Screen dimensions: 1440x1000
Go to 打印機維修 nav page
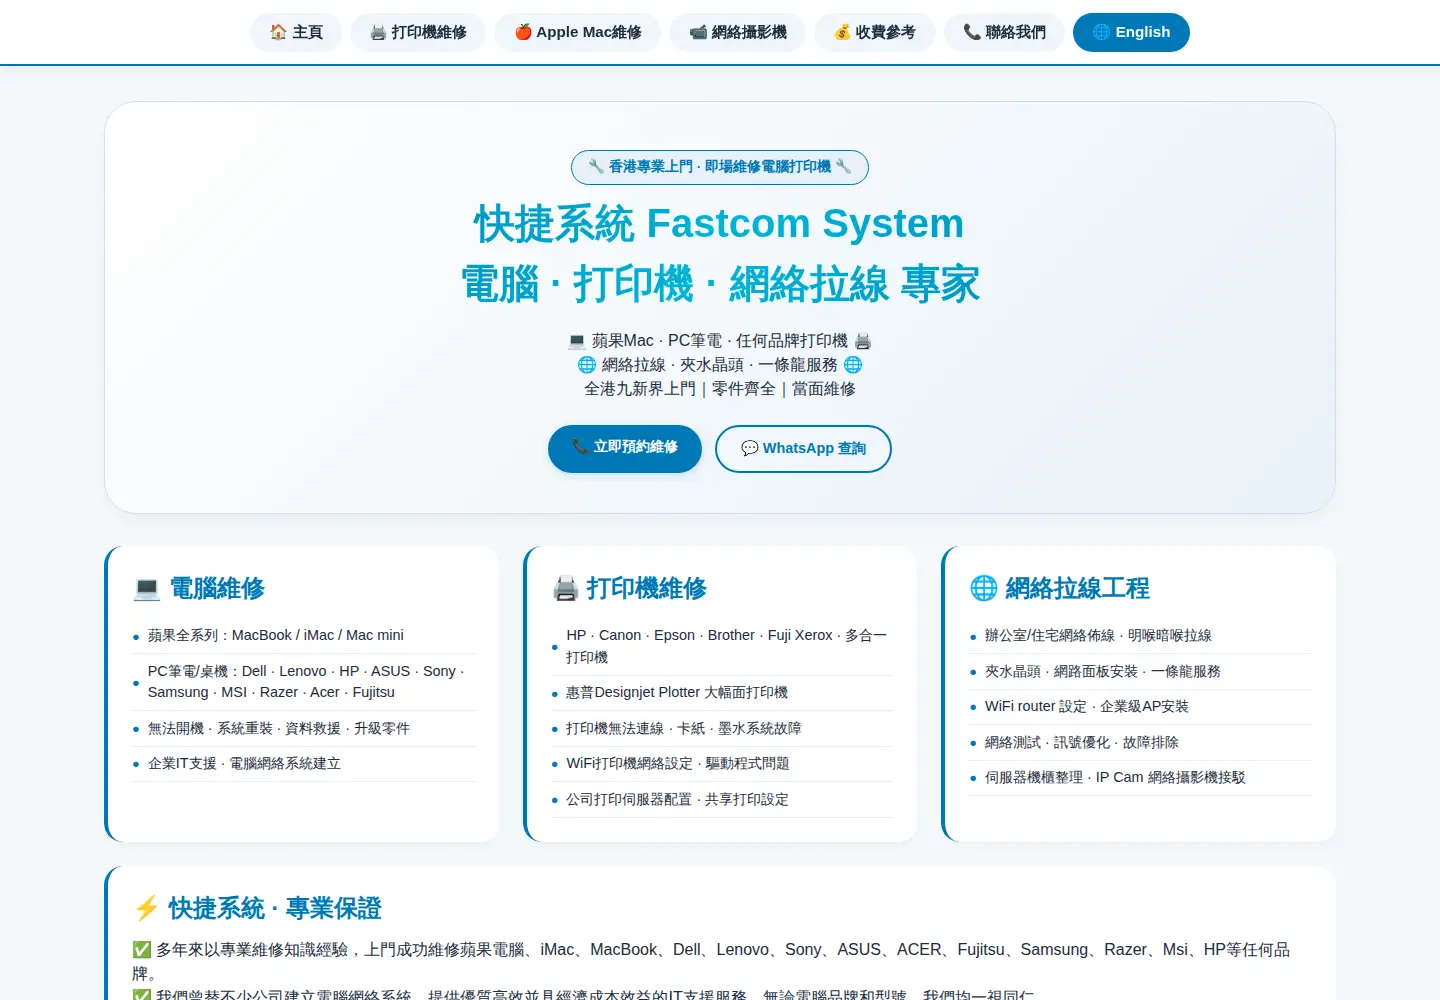tap(418, 32)
